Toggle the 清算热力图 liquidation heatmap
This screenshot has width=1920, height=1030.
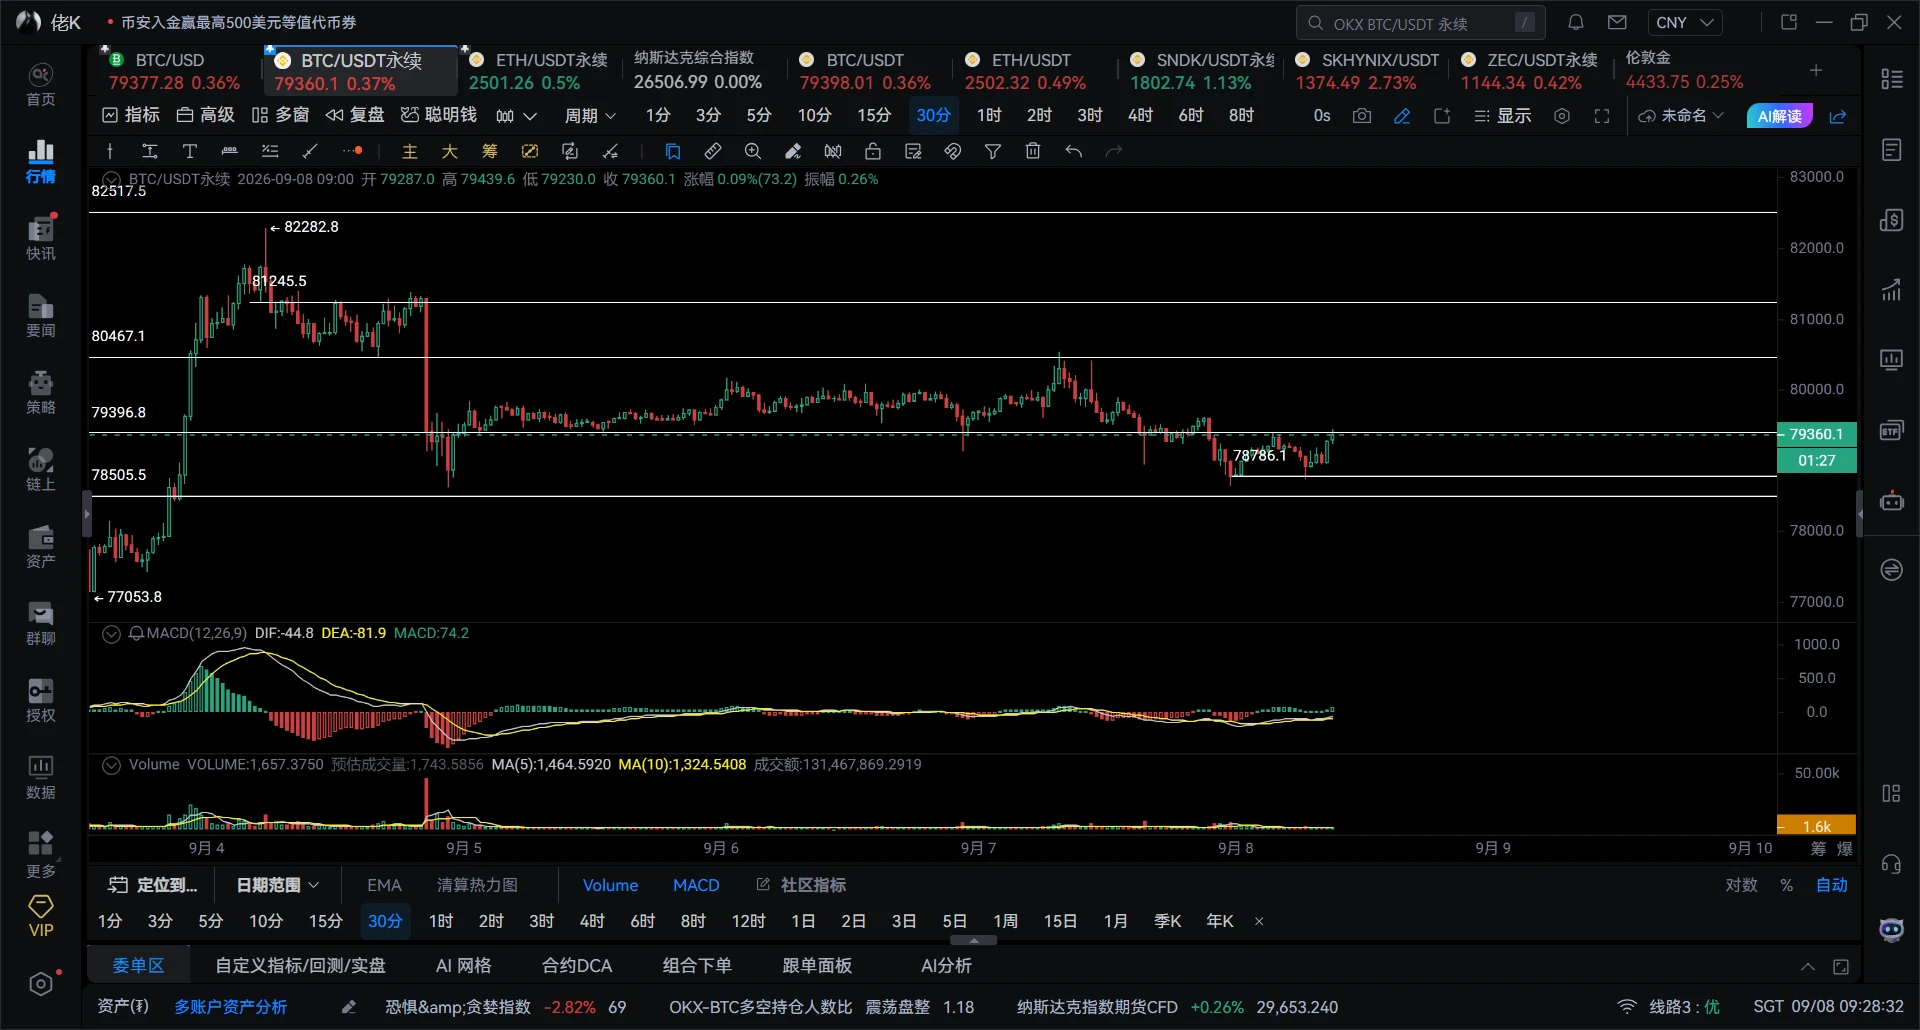click(477, 885)
